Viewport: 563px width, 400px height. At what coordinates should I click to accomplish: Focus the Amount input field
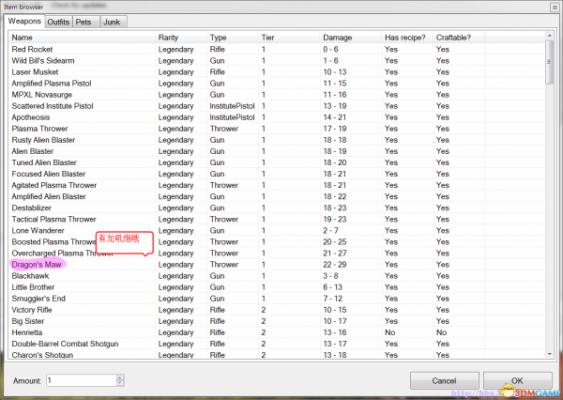point(82,380)
